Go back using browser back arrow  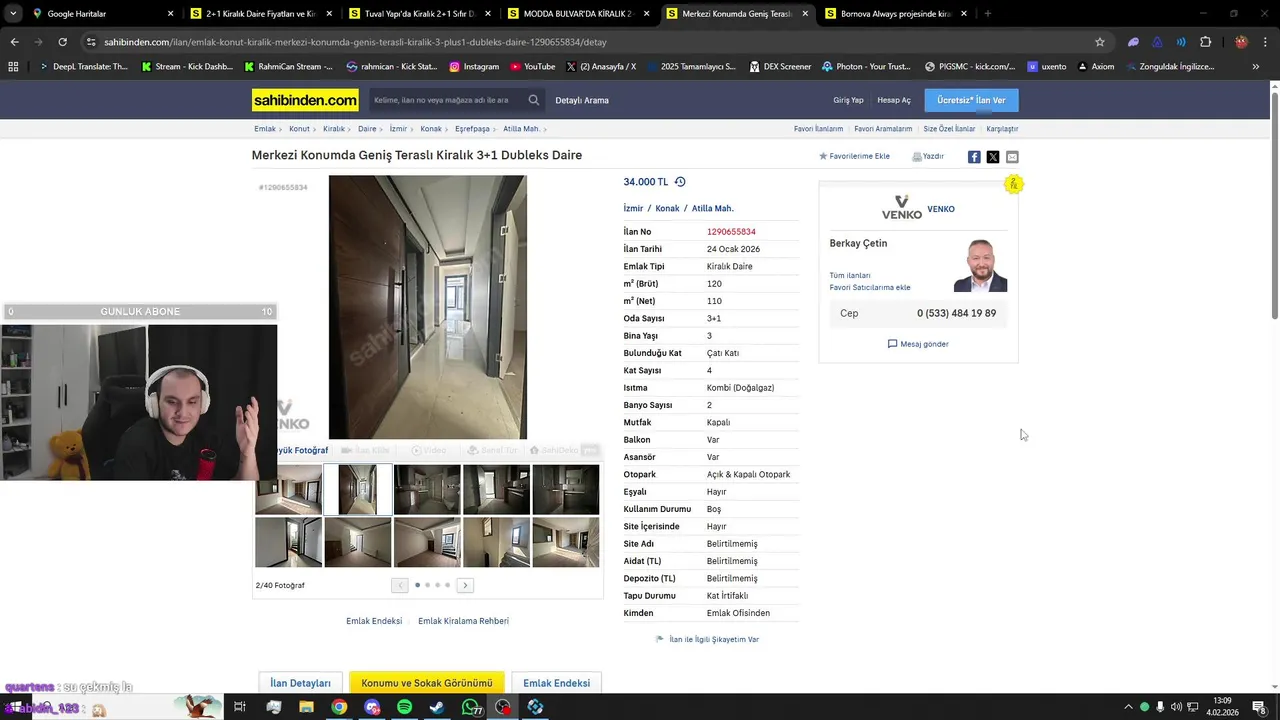(14, 42)
